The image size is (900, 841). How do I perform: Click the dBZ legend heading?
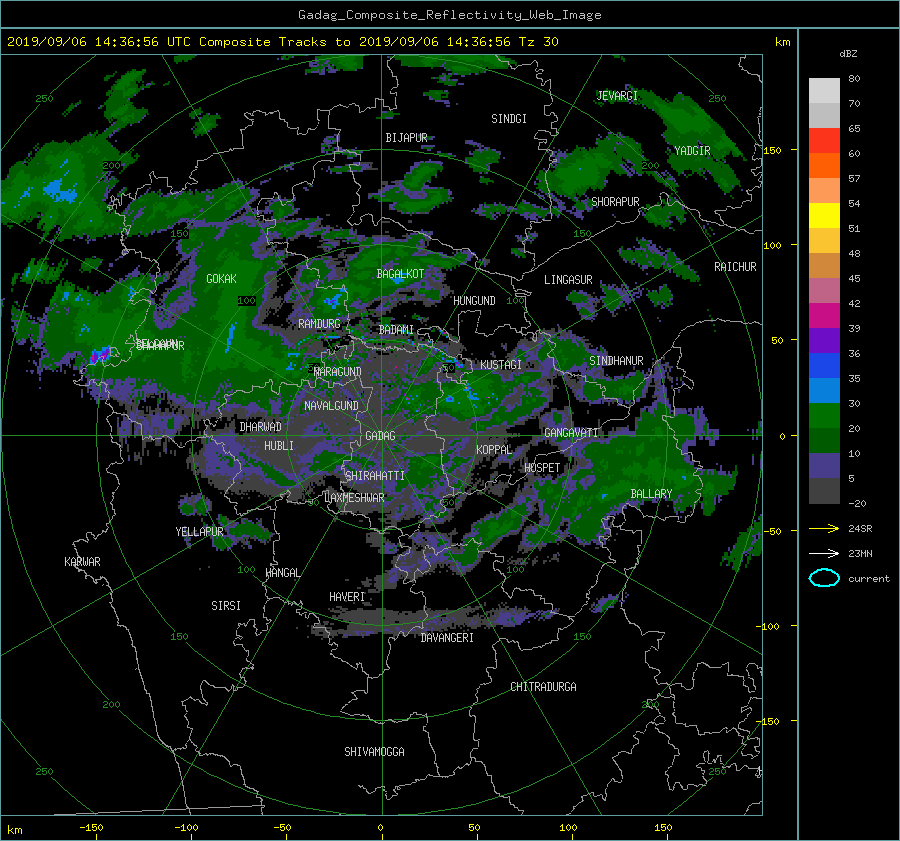coord(848,54)
